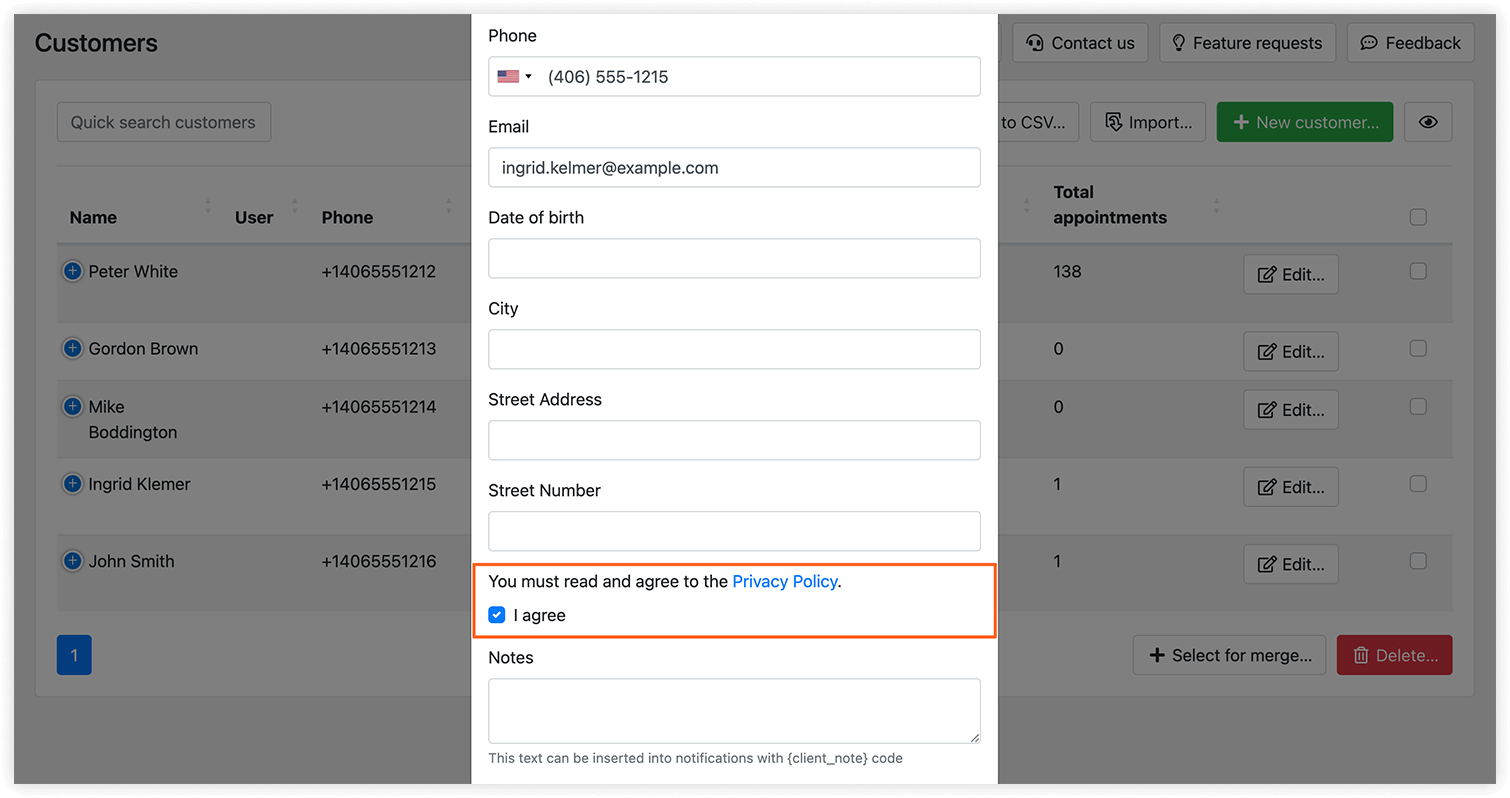The height and width of the screenshot is (798, 1510).
Task: Expand Gordon Brown row plus icon
Action: pos(72,348)
